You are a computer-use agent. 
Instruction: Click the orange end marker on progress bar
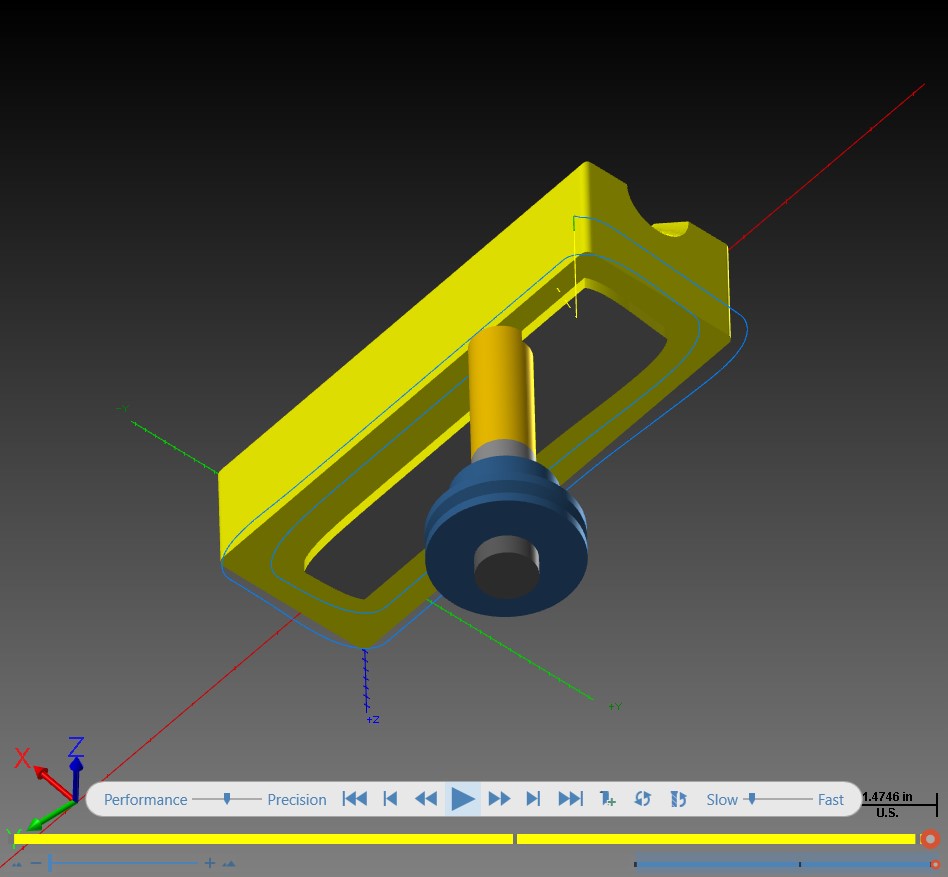[x=930, y=839]
